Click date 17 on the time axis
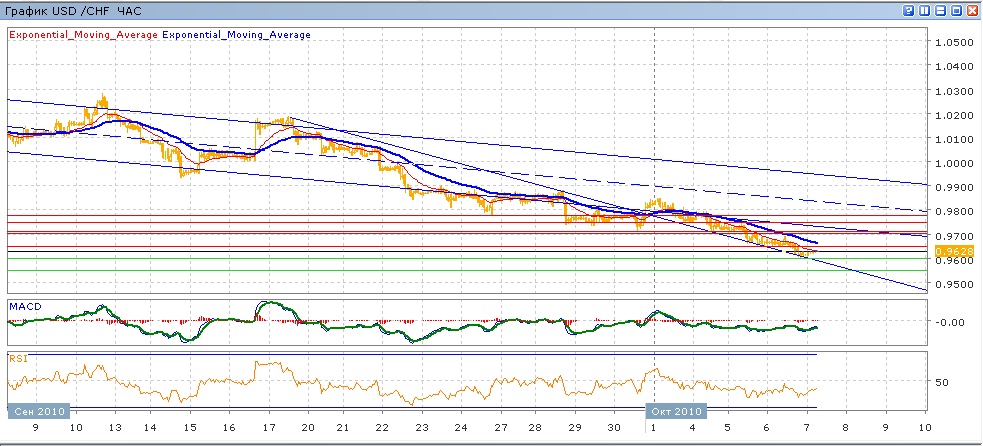This screenshot has height=446, width=983. (267, 426)
